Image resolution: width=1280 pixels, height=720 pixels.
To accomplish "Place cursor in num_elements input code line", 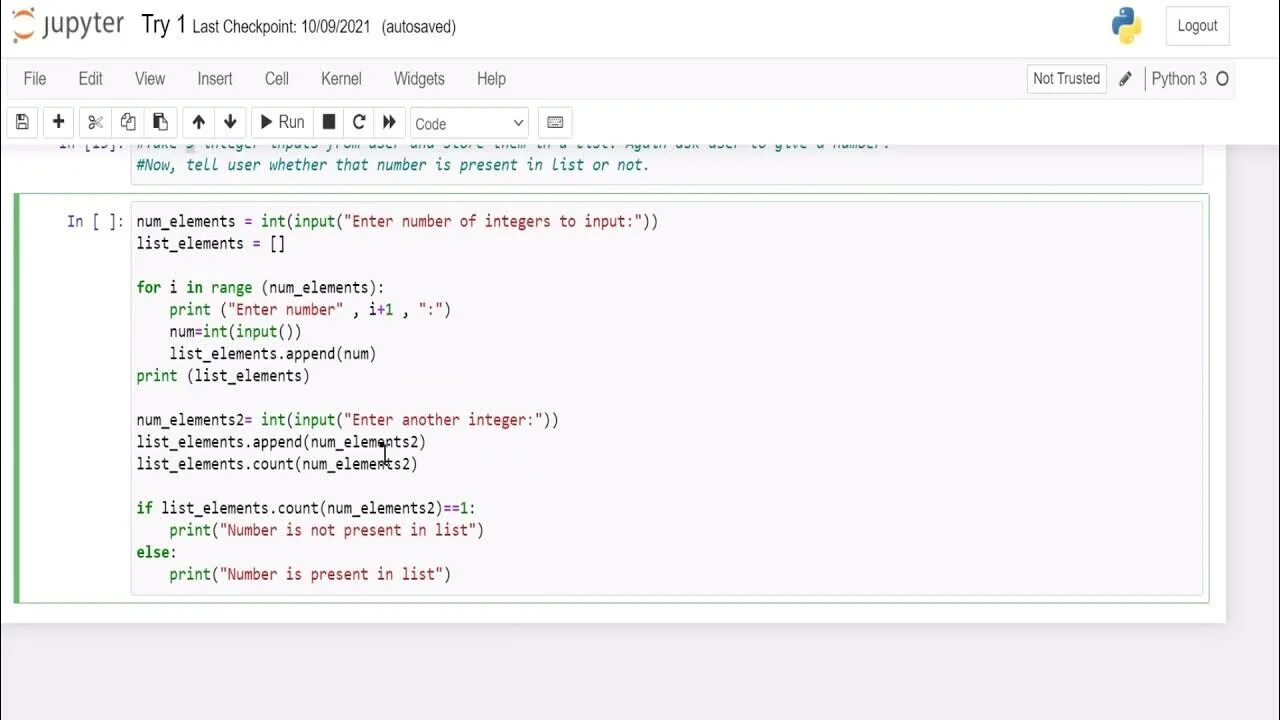I will tap(397, 221).
